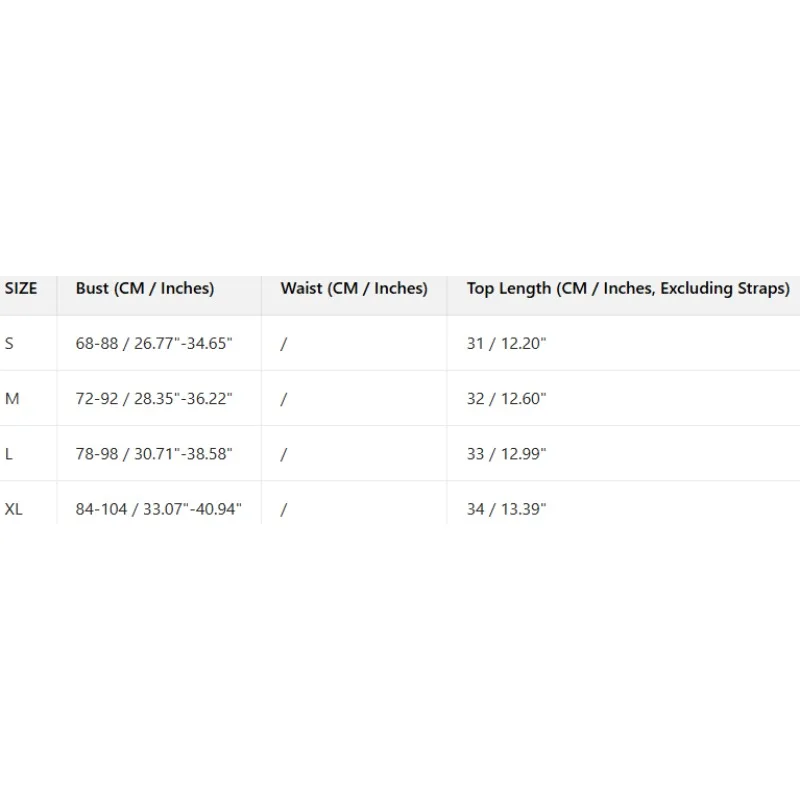Click the waist slash in XL row
800x800 pixels.
pyautogui.click(x=284, y=509)
